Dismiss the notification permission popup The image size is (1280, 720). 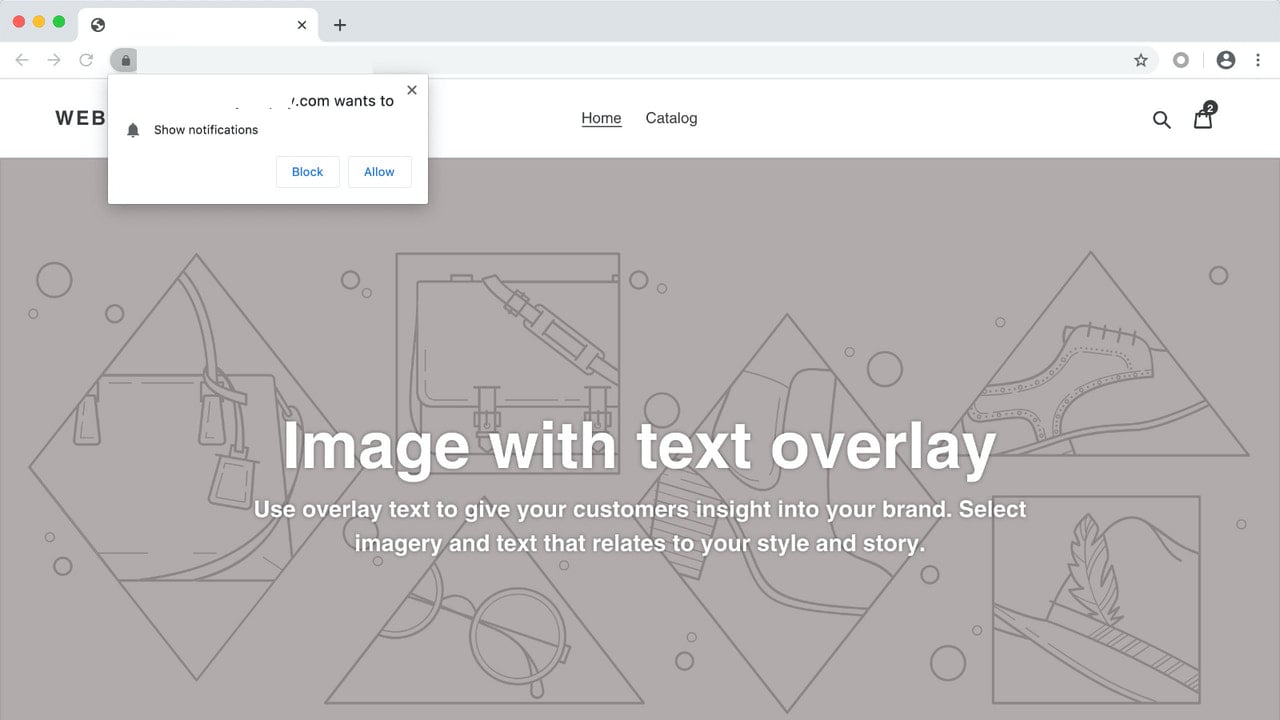[x=412, y=90]
